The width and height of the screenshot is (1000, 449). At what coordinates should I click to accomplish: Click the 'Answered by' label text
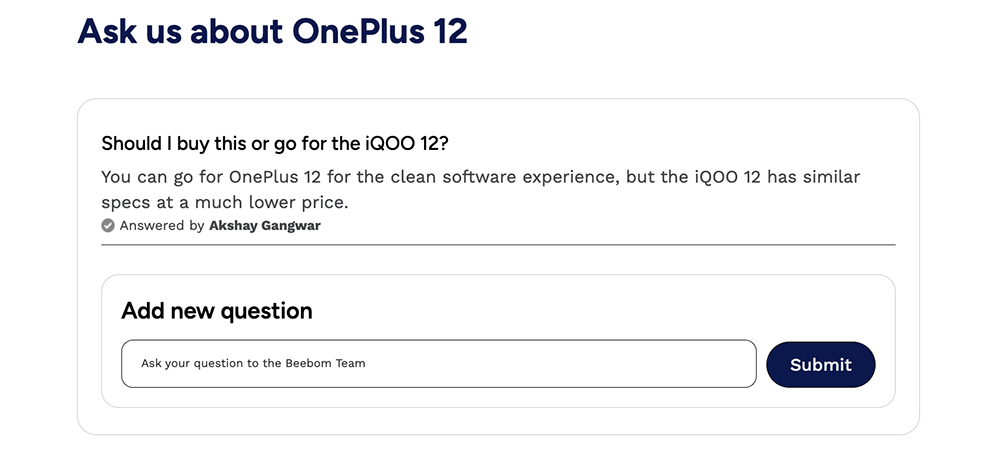162,226
